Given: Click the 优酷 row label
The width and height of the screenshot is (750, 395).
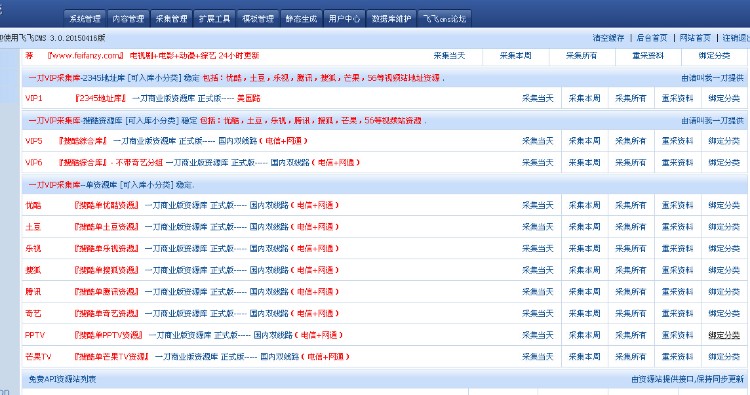Looking at the screenshot, I should (x=33, y=205).
